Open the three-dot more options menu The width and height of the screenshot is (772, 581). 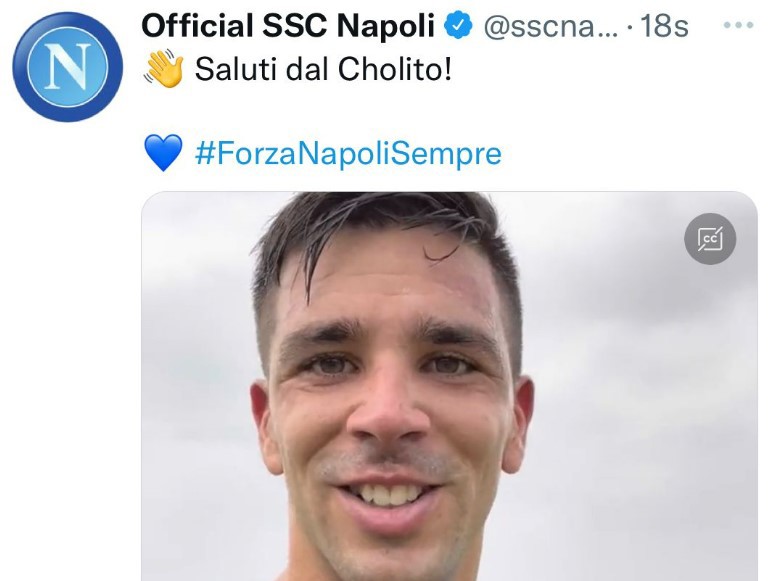tap(738, 25)
